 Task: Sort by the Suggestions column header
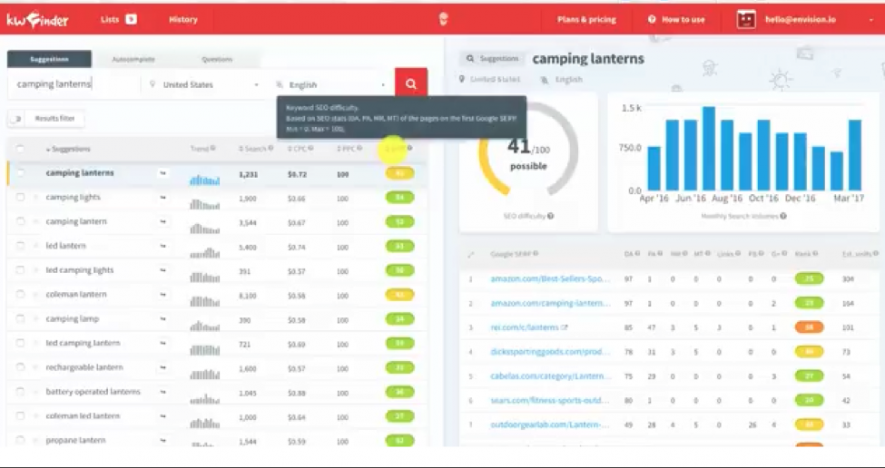(68, 149)
